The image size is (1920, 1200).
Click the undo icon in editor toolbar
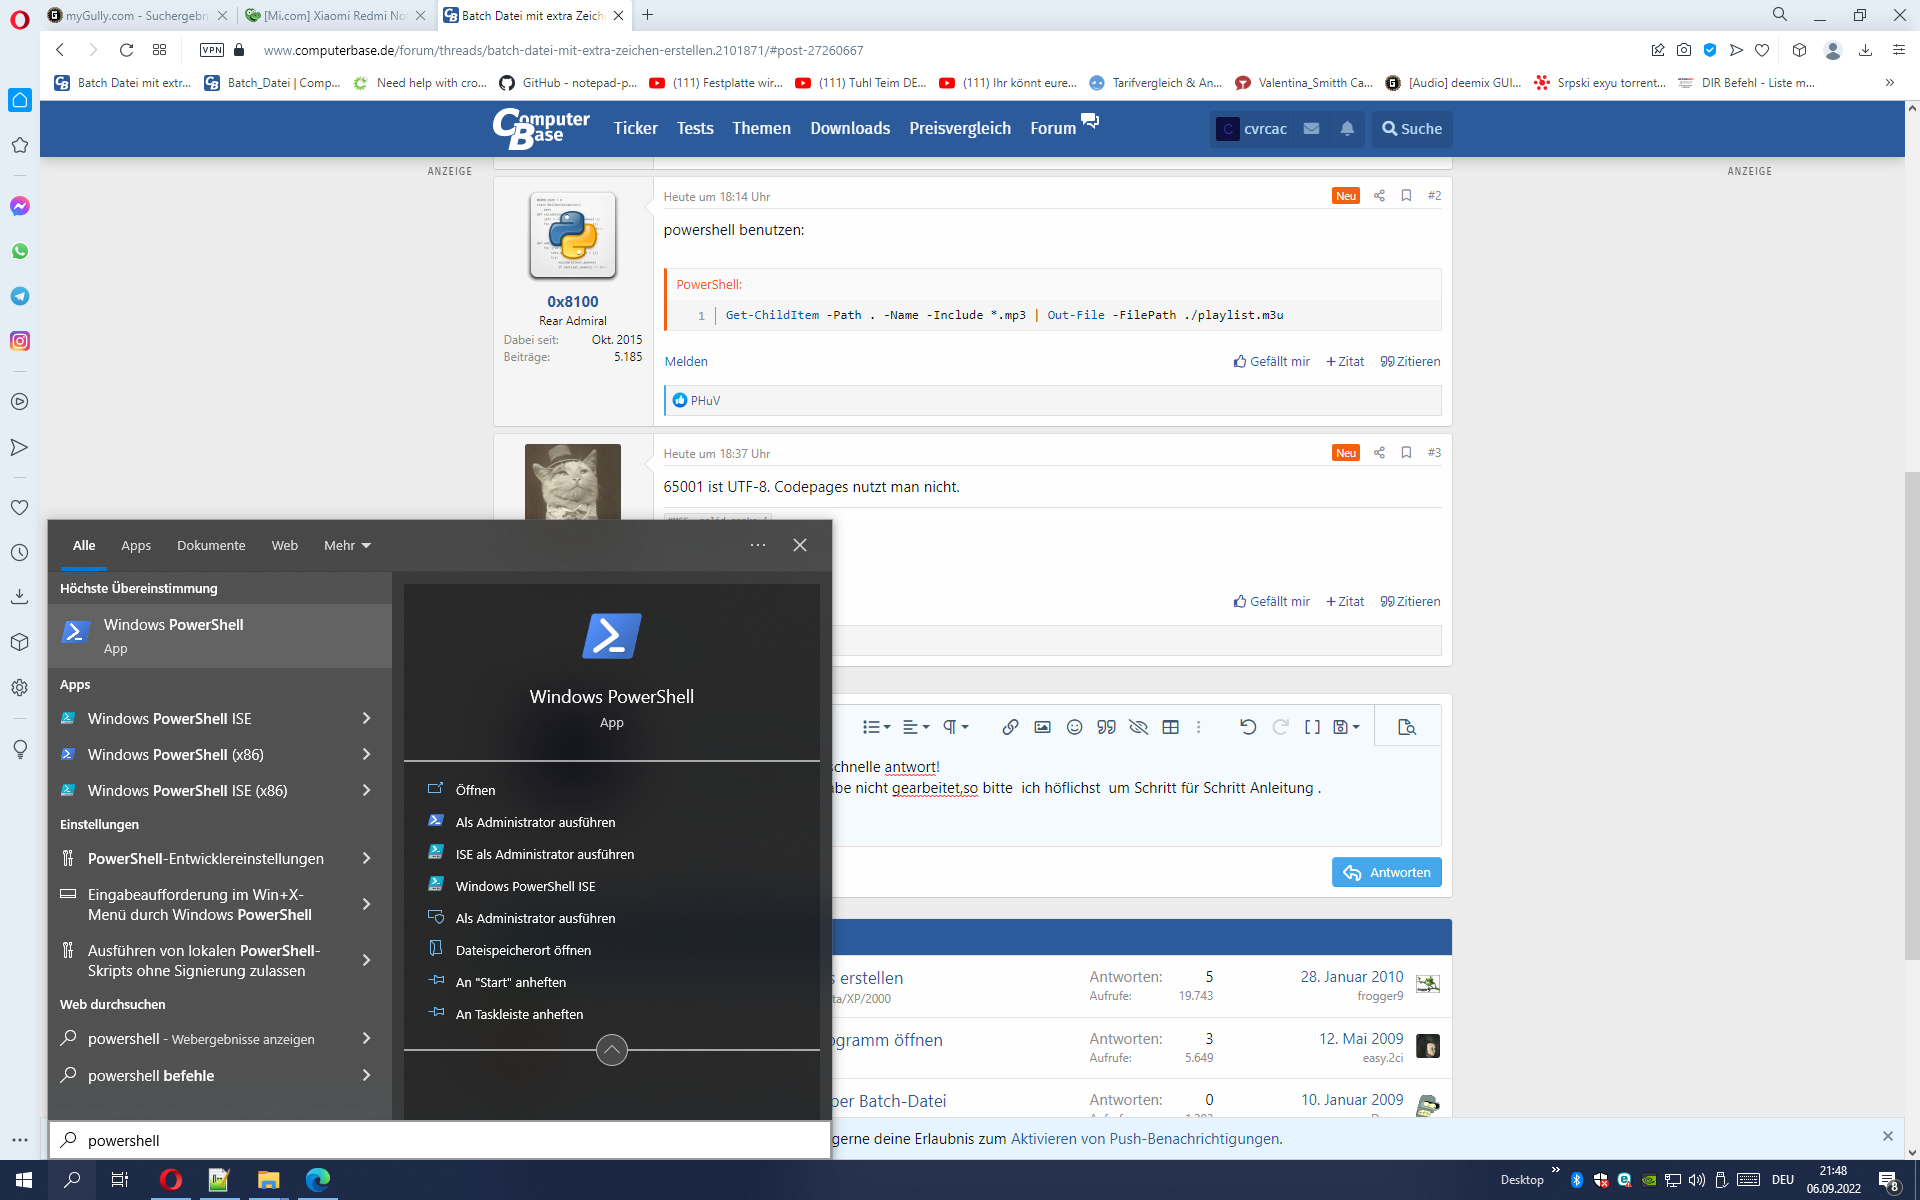pos(1247,727)
